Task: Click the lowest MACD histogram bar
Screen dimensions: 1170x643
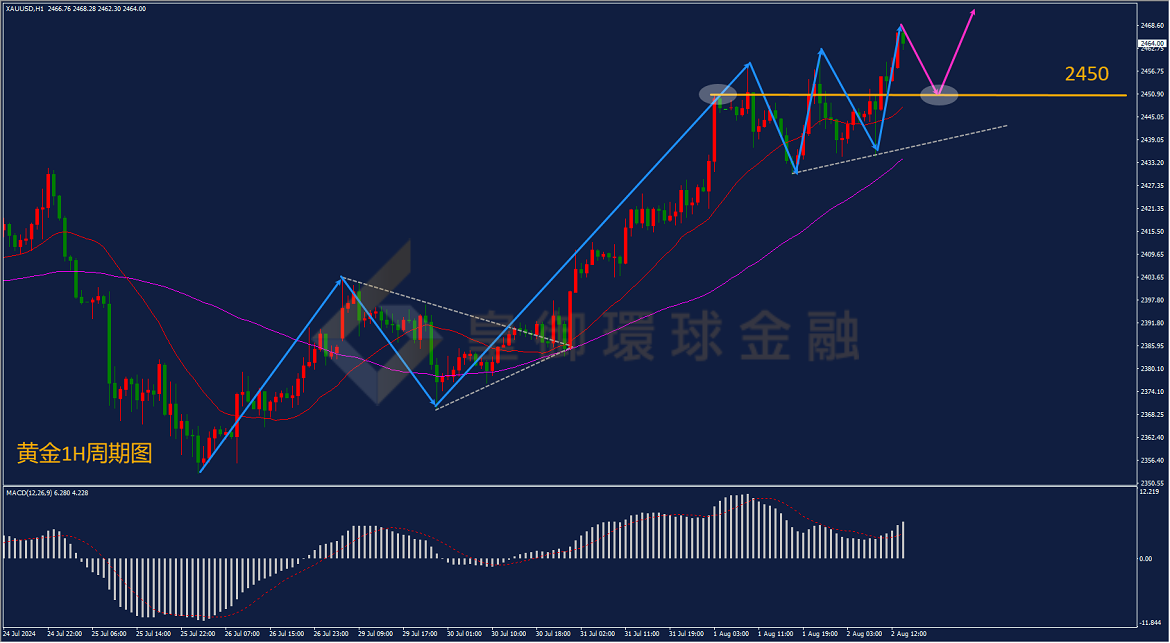Action: [201, 589]
